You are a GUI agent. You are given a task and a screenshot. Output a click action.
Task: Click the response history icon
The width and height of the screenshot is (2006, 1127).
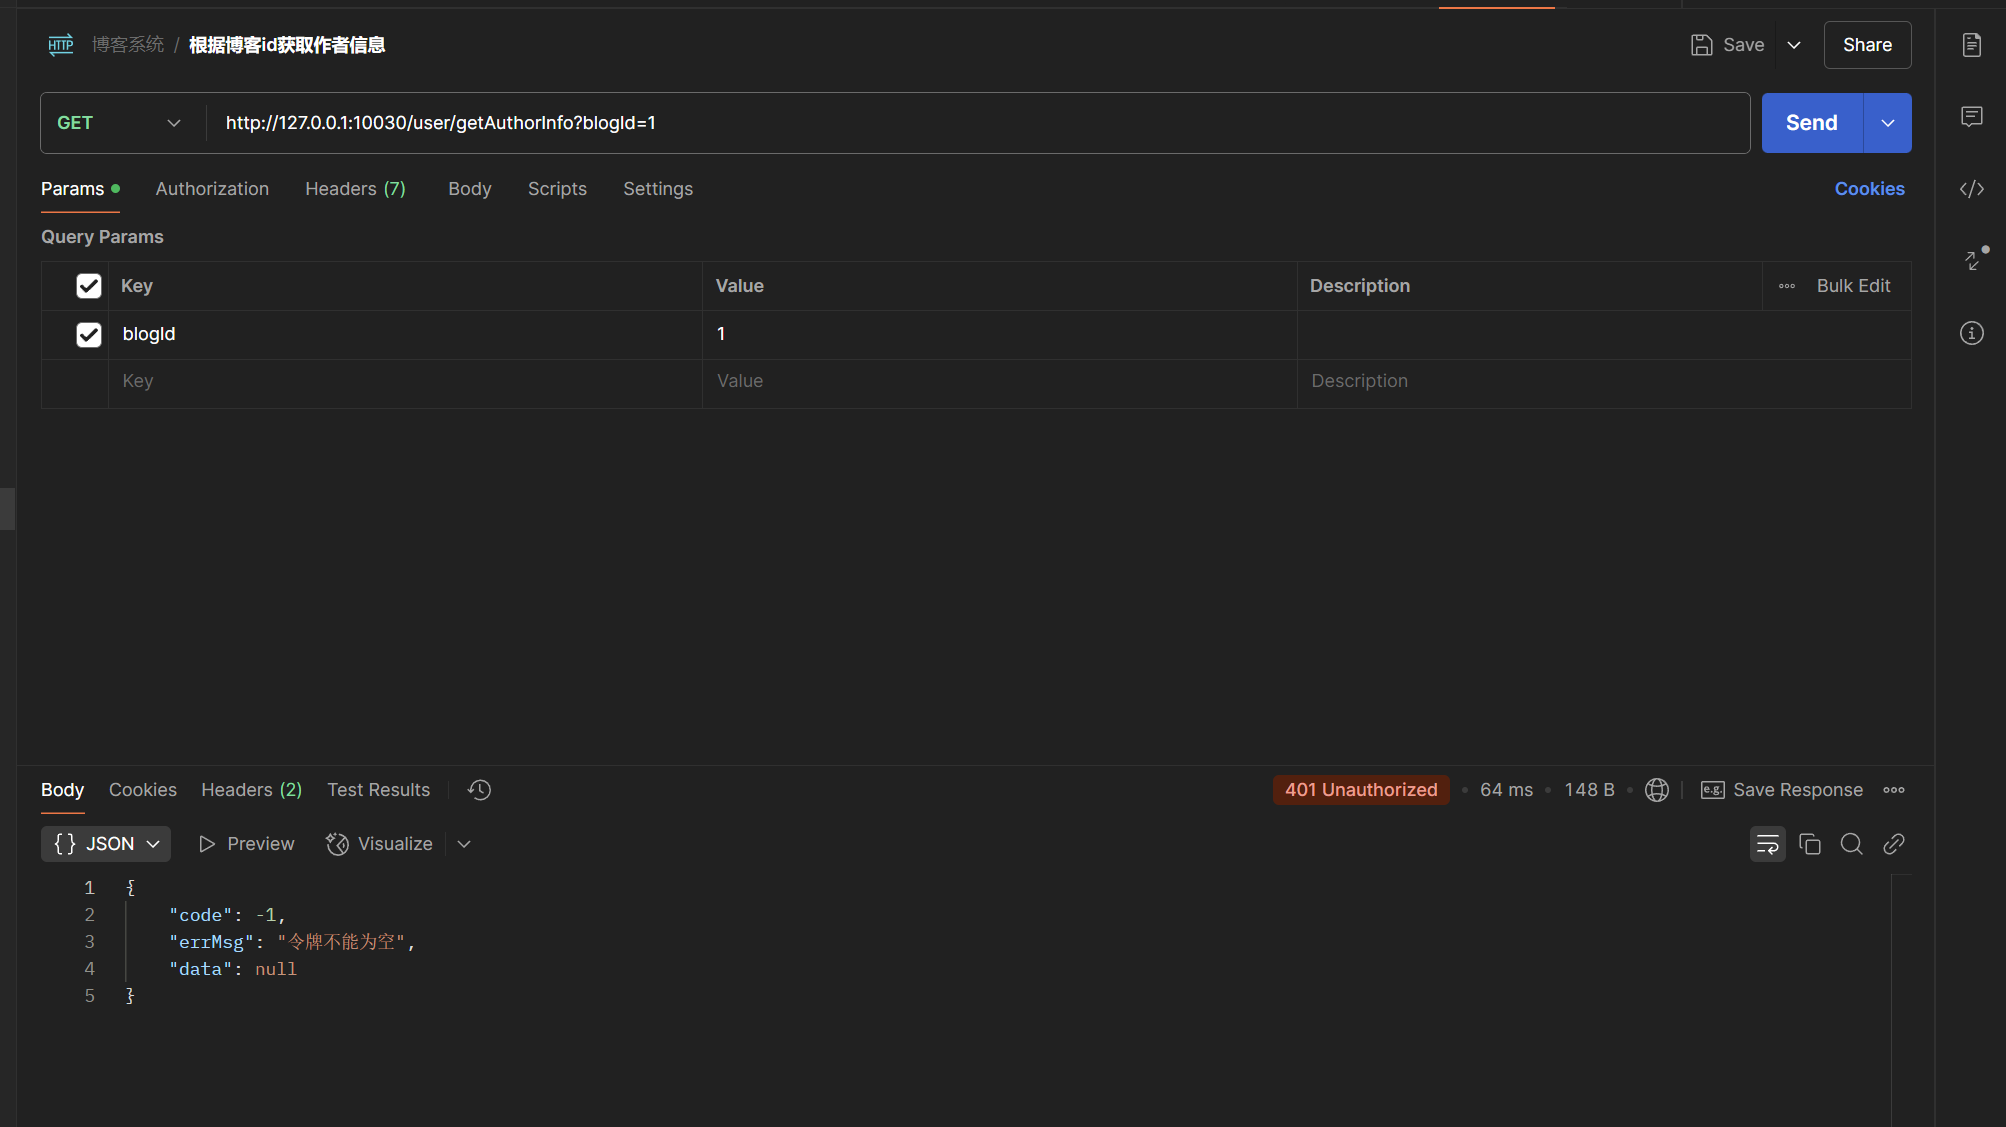tap(479, 790)
